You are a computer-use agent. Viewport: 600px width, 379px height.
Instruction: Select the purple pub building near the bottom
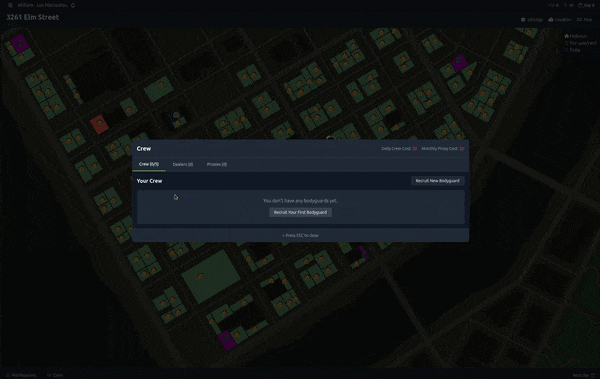[x=227, y=340]
